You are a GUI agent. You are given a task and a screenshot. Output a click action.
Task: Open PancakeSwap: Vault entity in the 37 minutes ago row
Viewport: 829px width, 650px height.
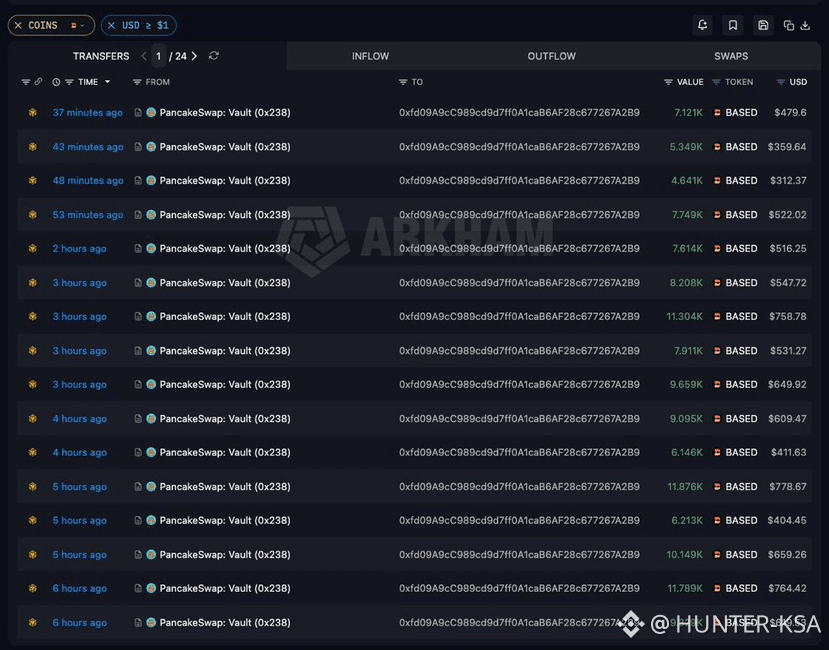225,112
